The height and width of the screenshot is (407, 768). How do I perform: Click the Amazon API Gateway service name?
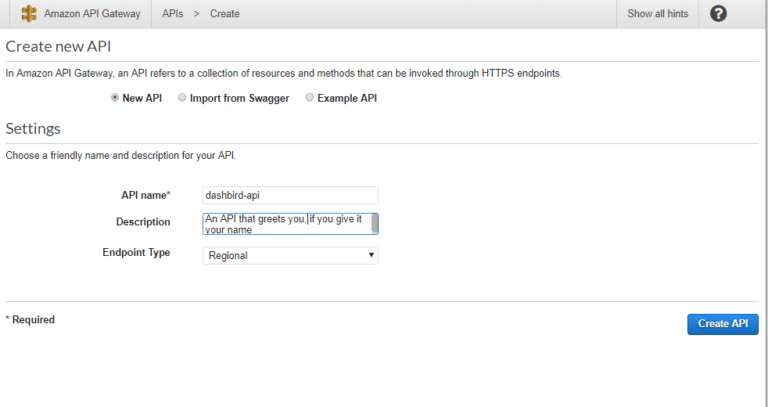coord(92,14)
